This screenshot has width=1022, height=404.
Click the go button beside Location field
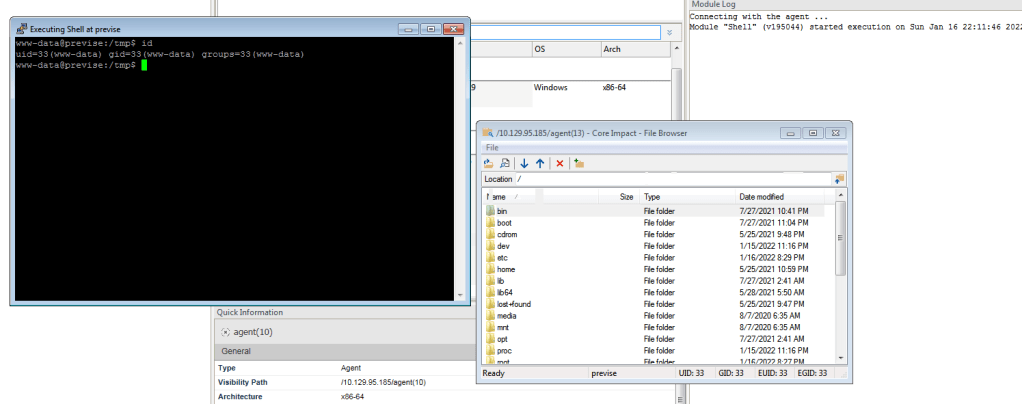click(x=840, y=179)
